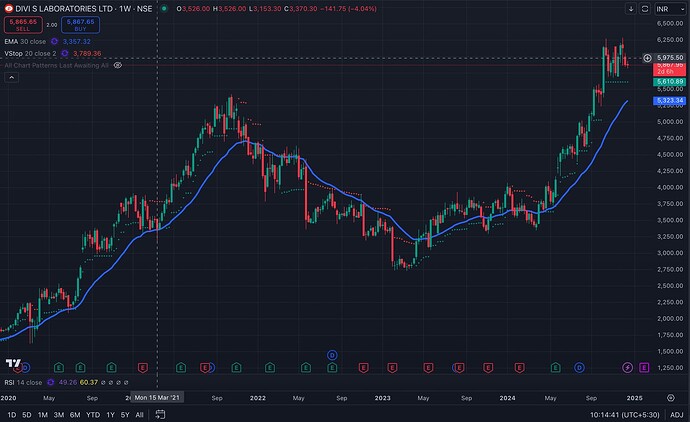Click the circular arrows icon next to INR
690x422 pixels.
tap(645, 9)
